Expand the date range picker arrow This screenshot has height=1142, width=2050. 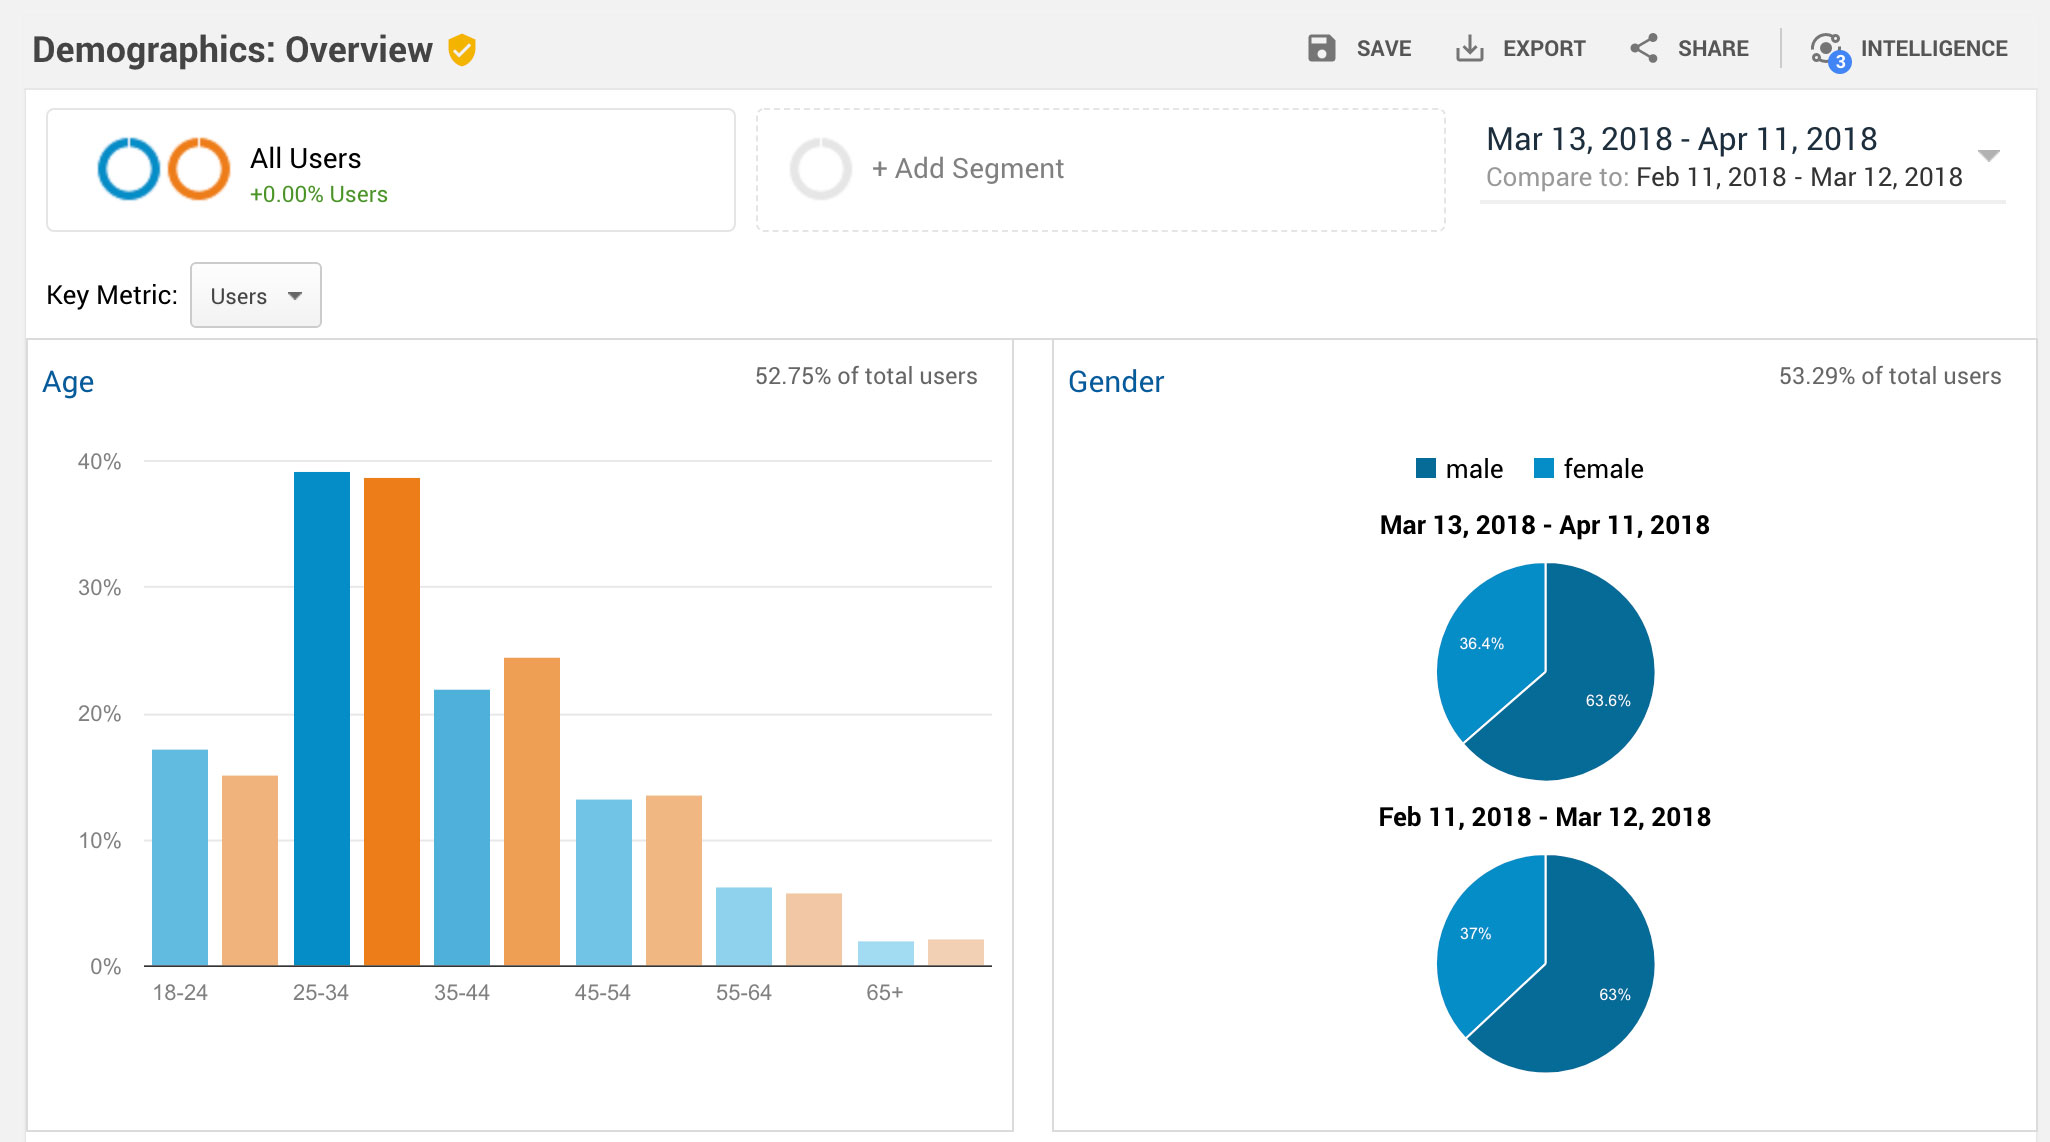[x=1989, y=156]
